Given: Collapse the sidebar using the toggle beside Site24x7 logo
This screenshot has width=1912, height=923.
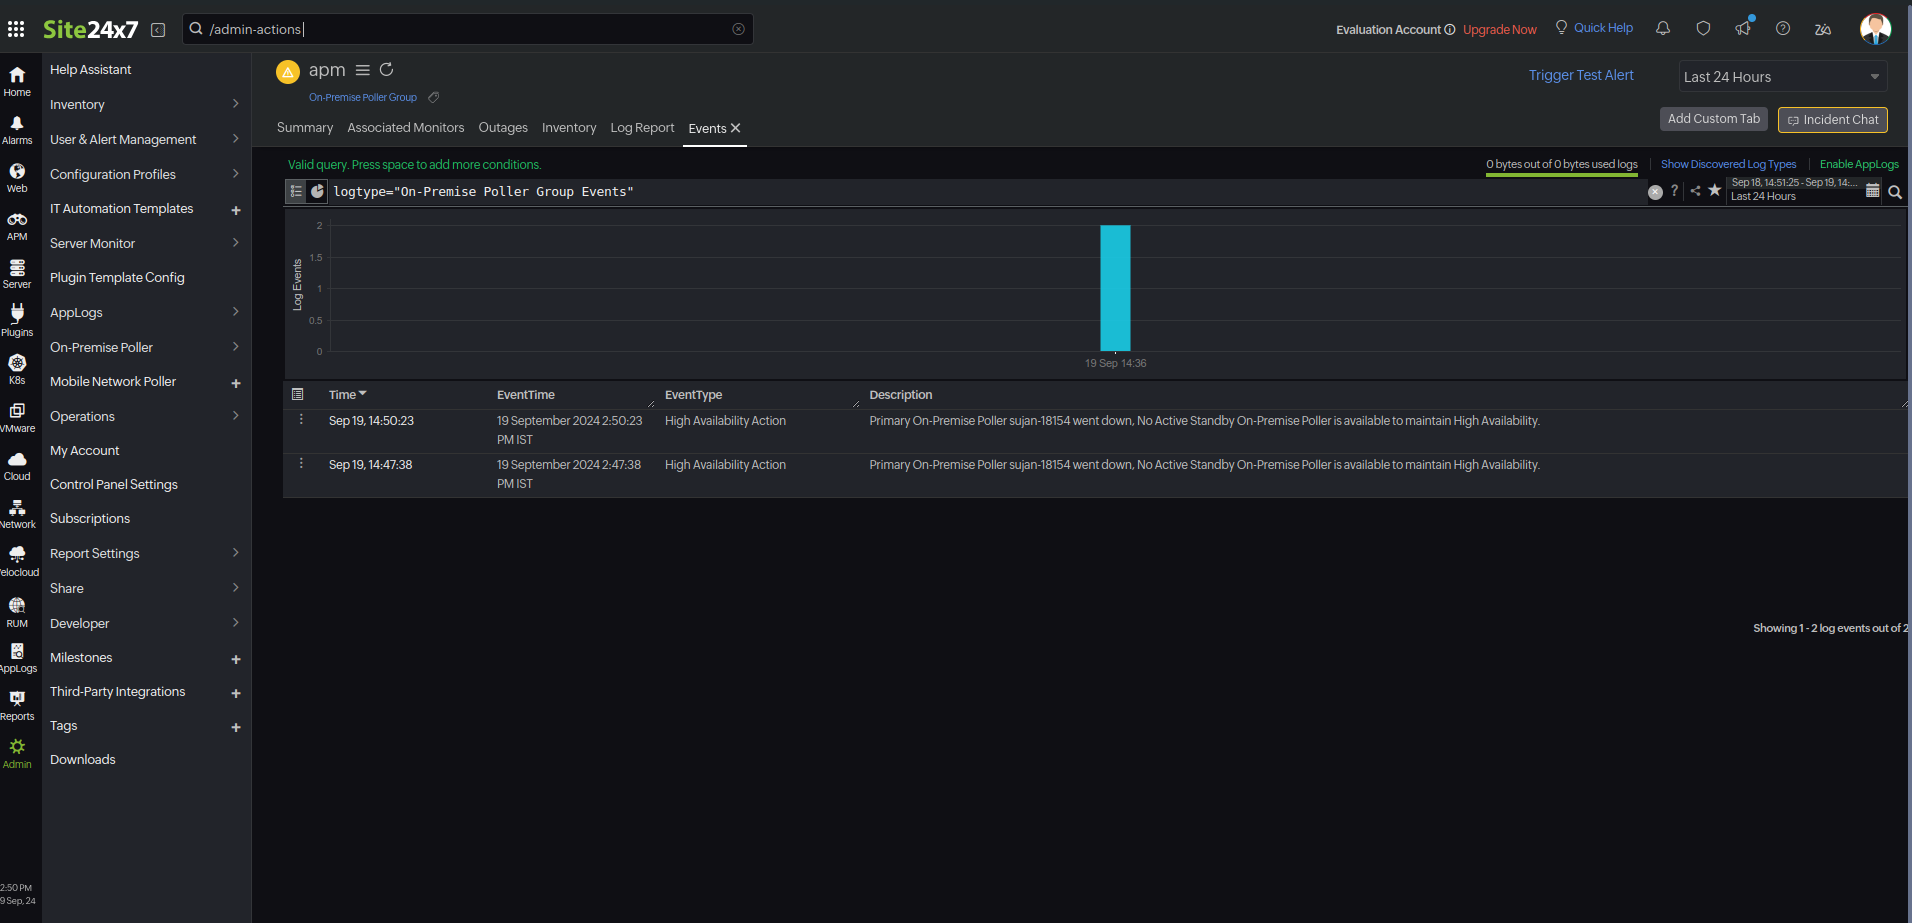Looking at the screenshot, I should click(x=158, y=30).
